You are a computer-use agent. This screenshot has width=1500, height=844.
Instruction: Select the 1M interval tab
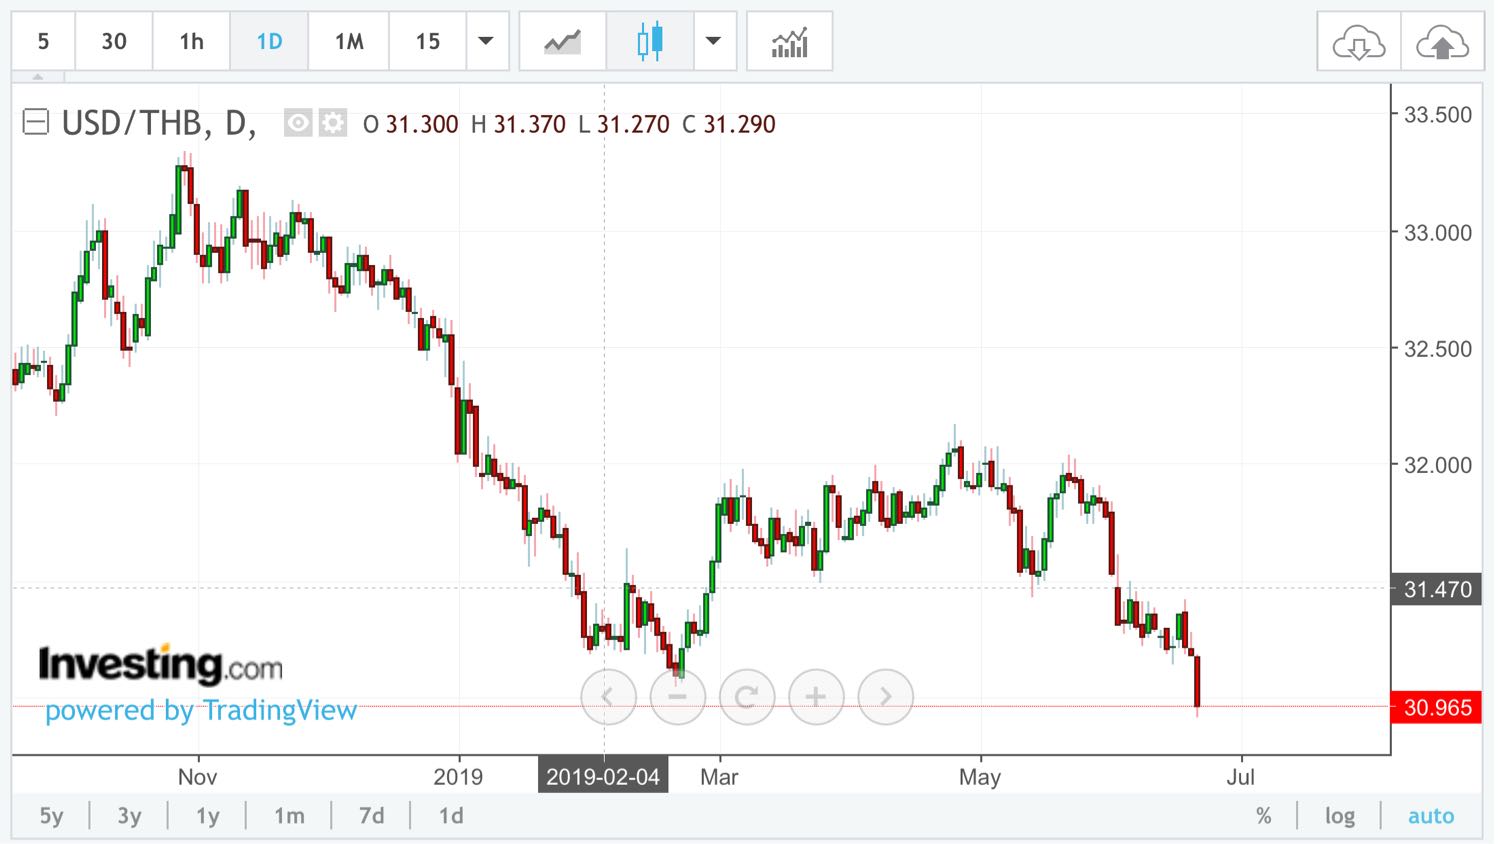[349, 42]
